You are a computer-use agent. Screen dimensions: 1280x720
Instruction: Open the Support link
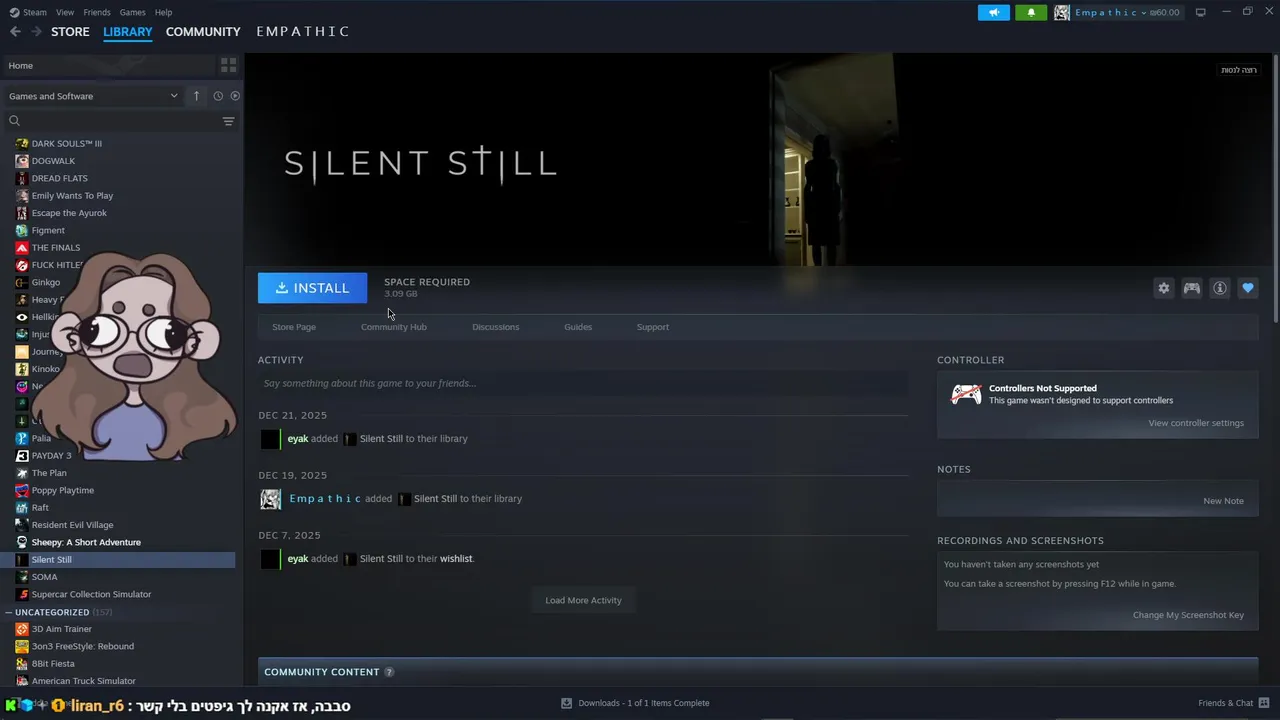(x=653, y=327)
